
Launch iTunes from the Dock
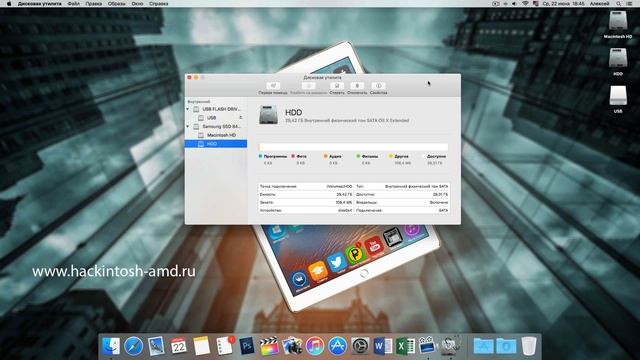click(315, 346)
